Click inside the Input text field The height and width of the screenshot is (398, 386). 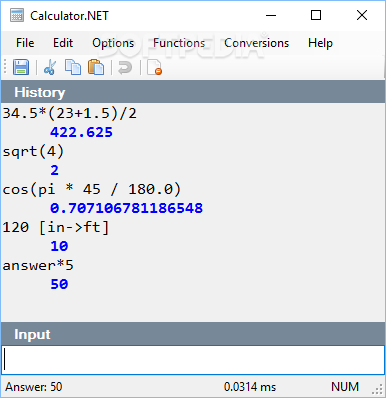193,360
